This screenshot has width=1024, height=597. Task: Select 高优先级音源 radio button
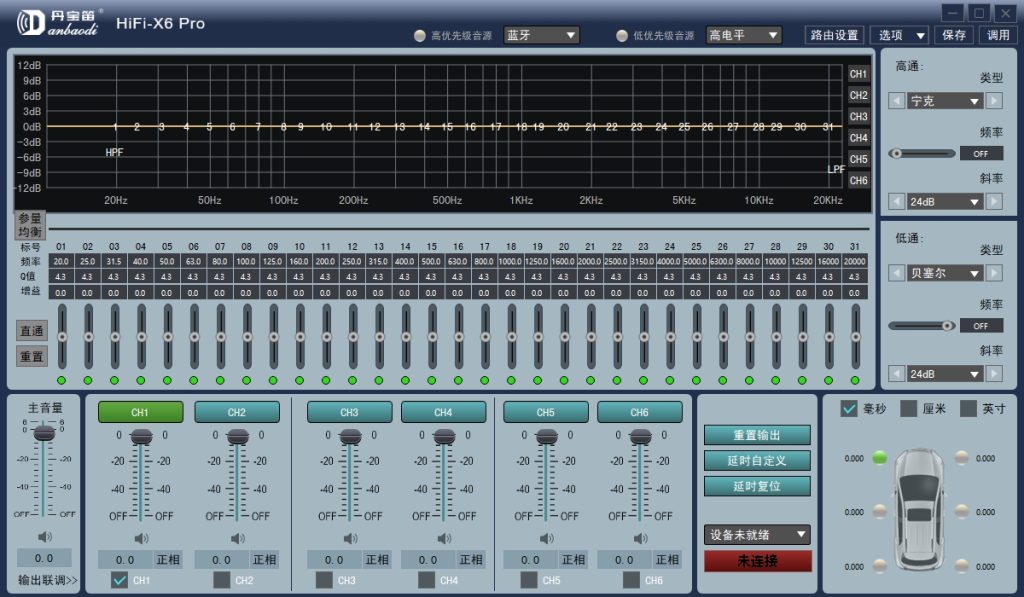[x=420, y=35]
